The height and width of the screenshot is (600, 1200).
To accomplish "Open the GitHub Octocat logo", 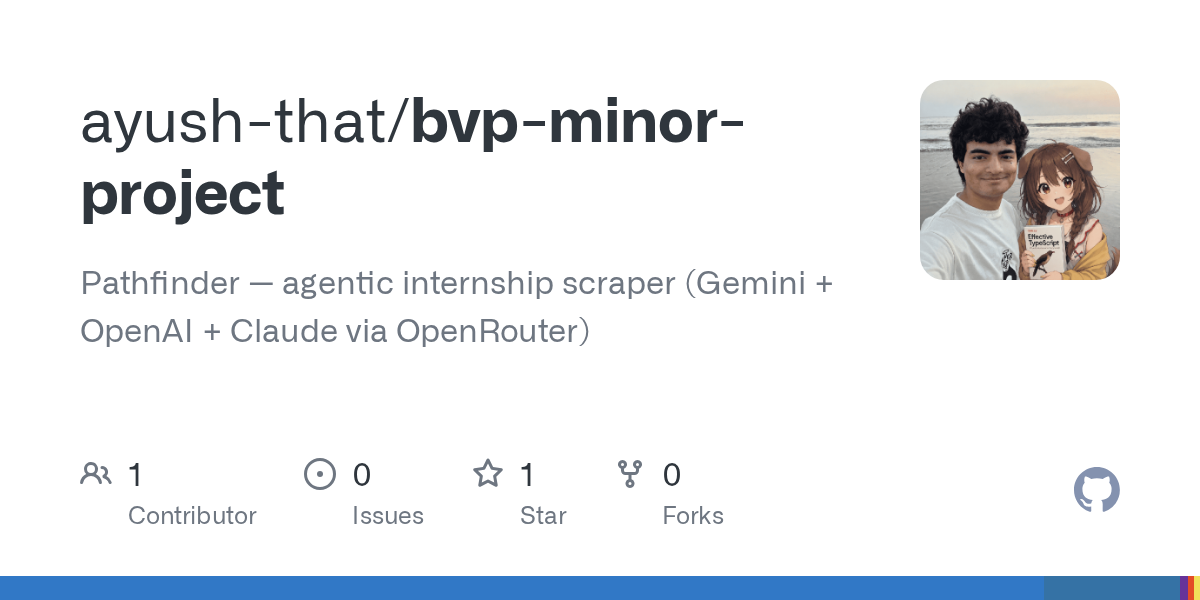I will pos(1097,490).
